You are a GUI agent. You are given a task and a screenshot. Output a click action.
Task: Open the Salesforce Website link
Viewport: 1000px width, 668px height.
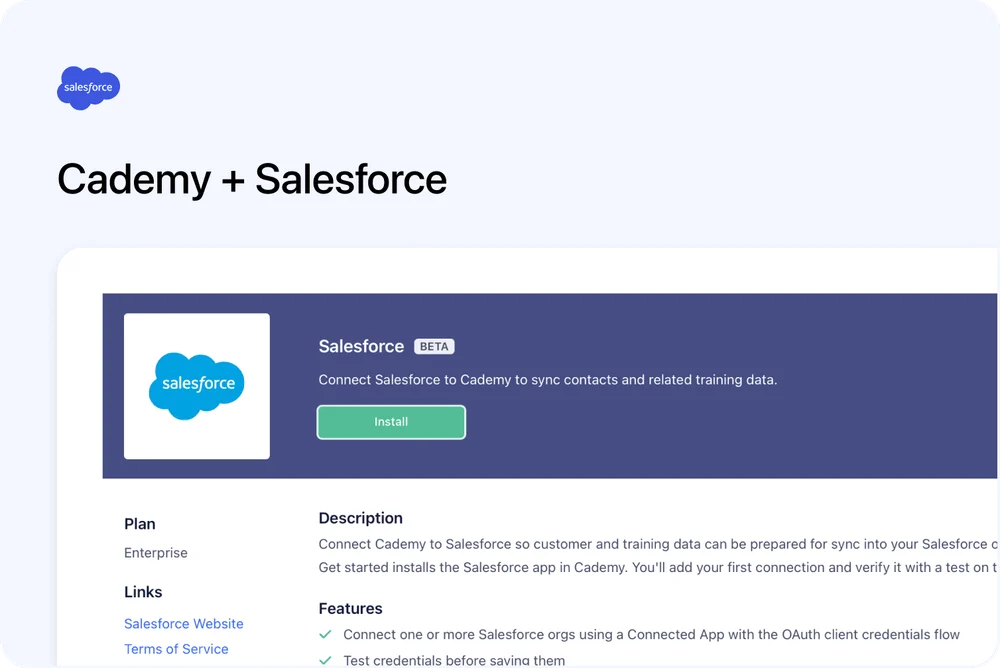click(x=184, y=623)
